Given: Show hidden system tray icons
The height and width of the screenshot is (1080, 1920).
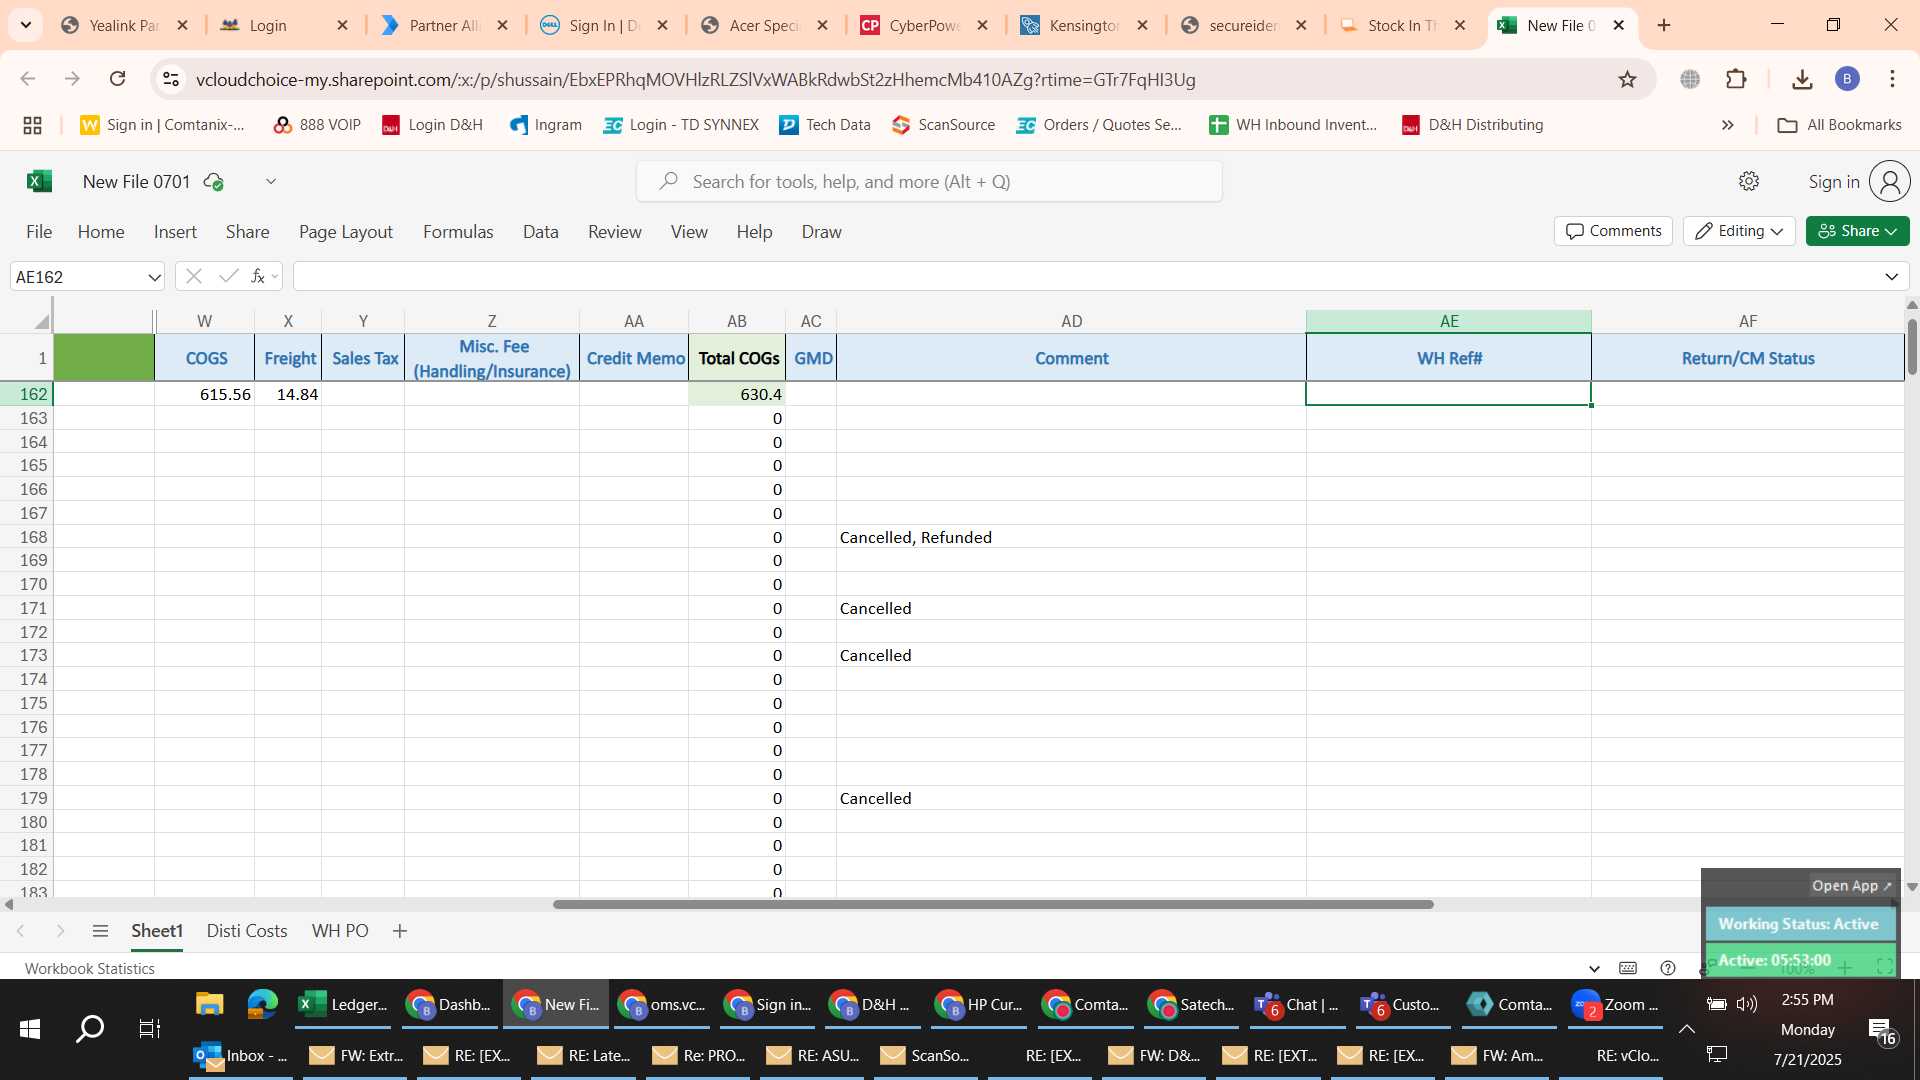Looking at the screenshot, I should pyautogui.click(x=1686, y=1029).
